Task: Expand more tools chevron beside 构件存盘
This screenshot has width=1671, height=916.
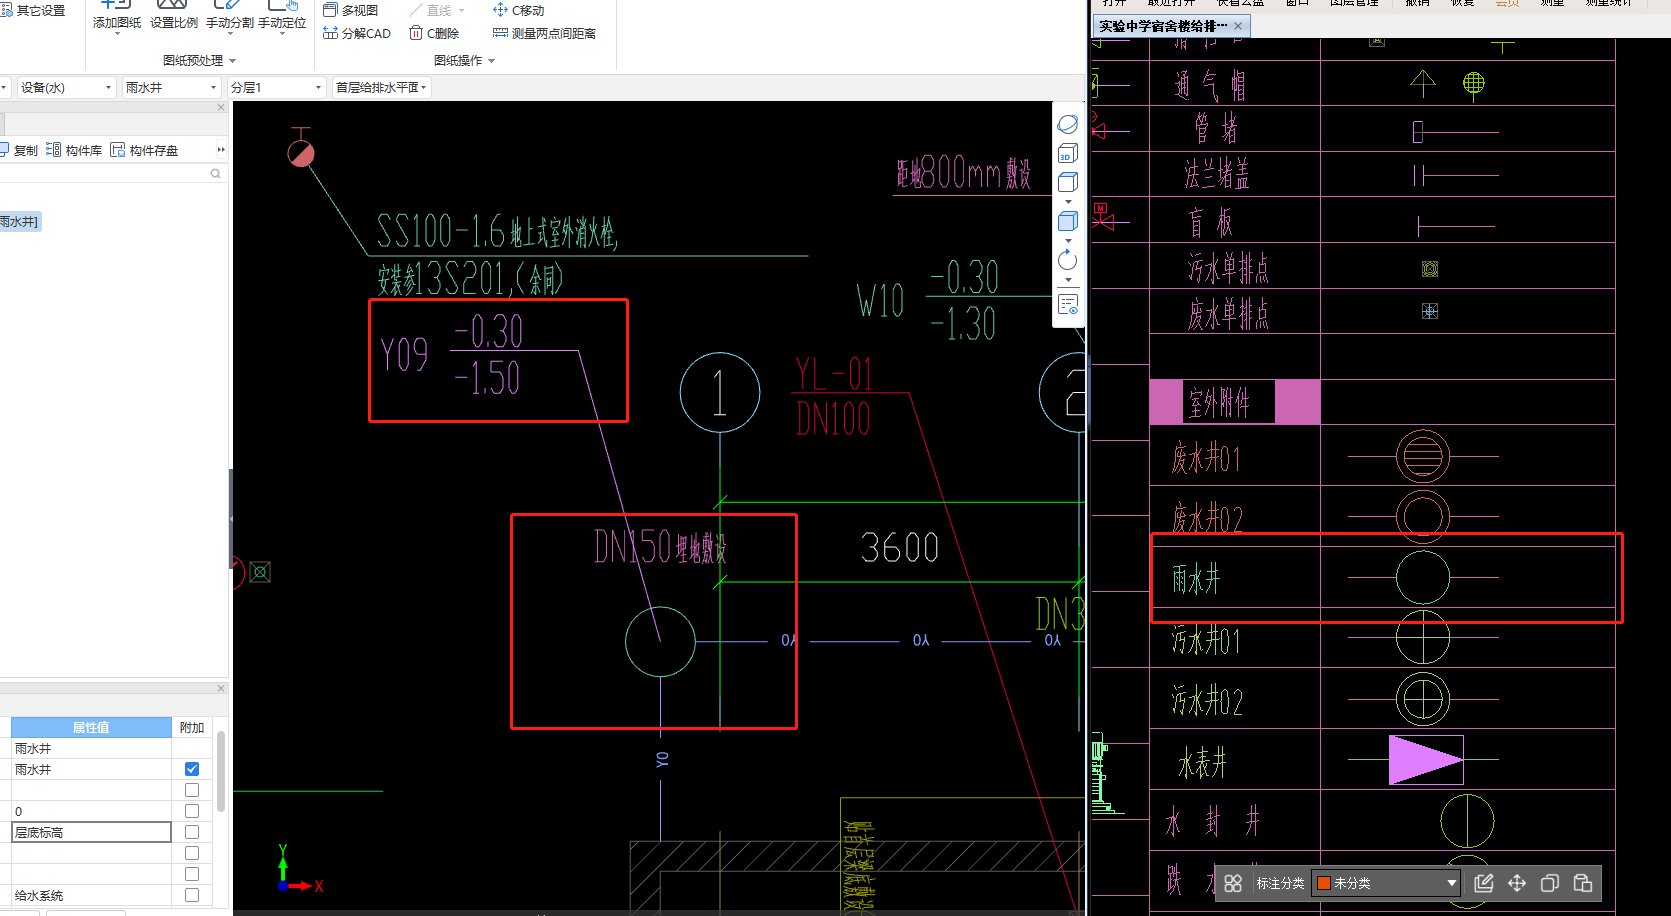Action: click(221, 150)
